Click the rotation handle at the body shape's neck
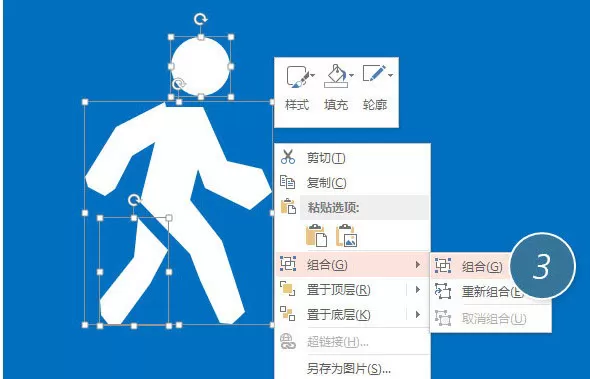The width and height of the screenshot is (590, 379). point(179,84)
